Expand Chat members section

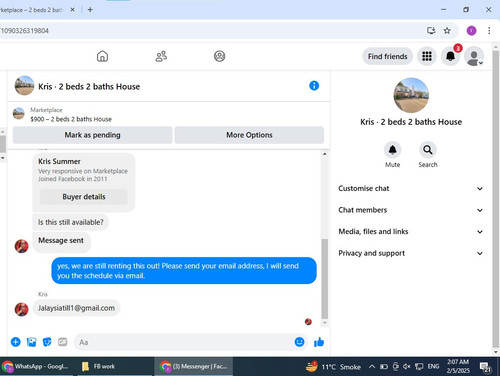(411, 210)
